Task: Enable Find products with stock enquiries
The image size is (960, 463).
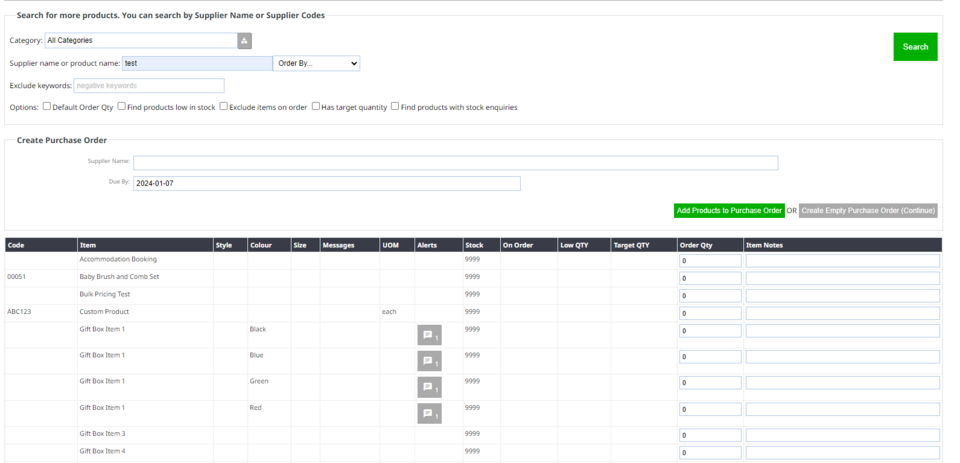Action: tap(395, 106)
